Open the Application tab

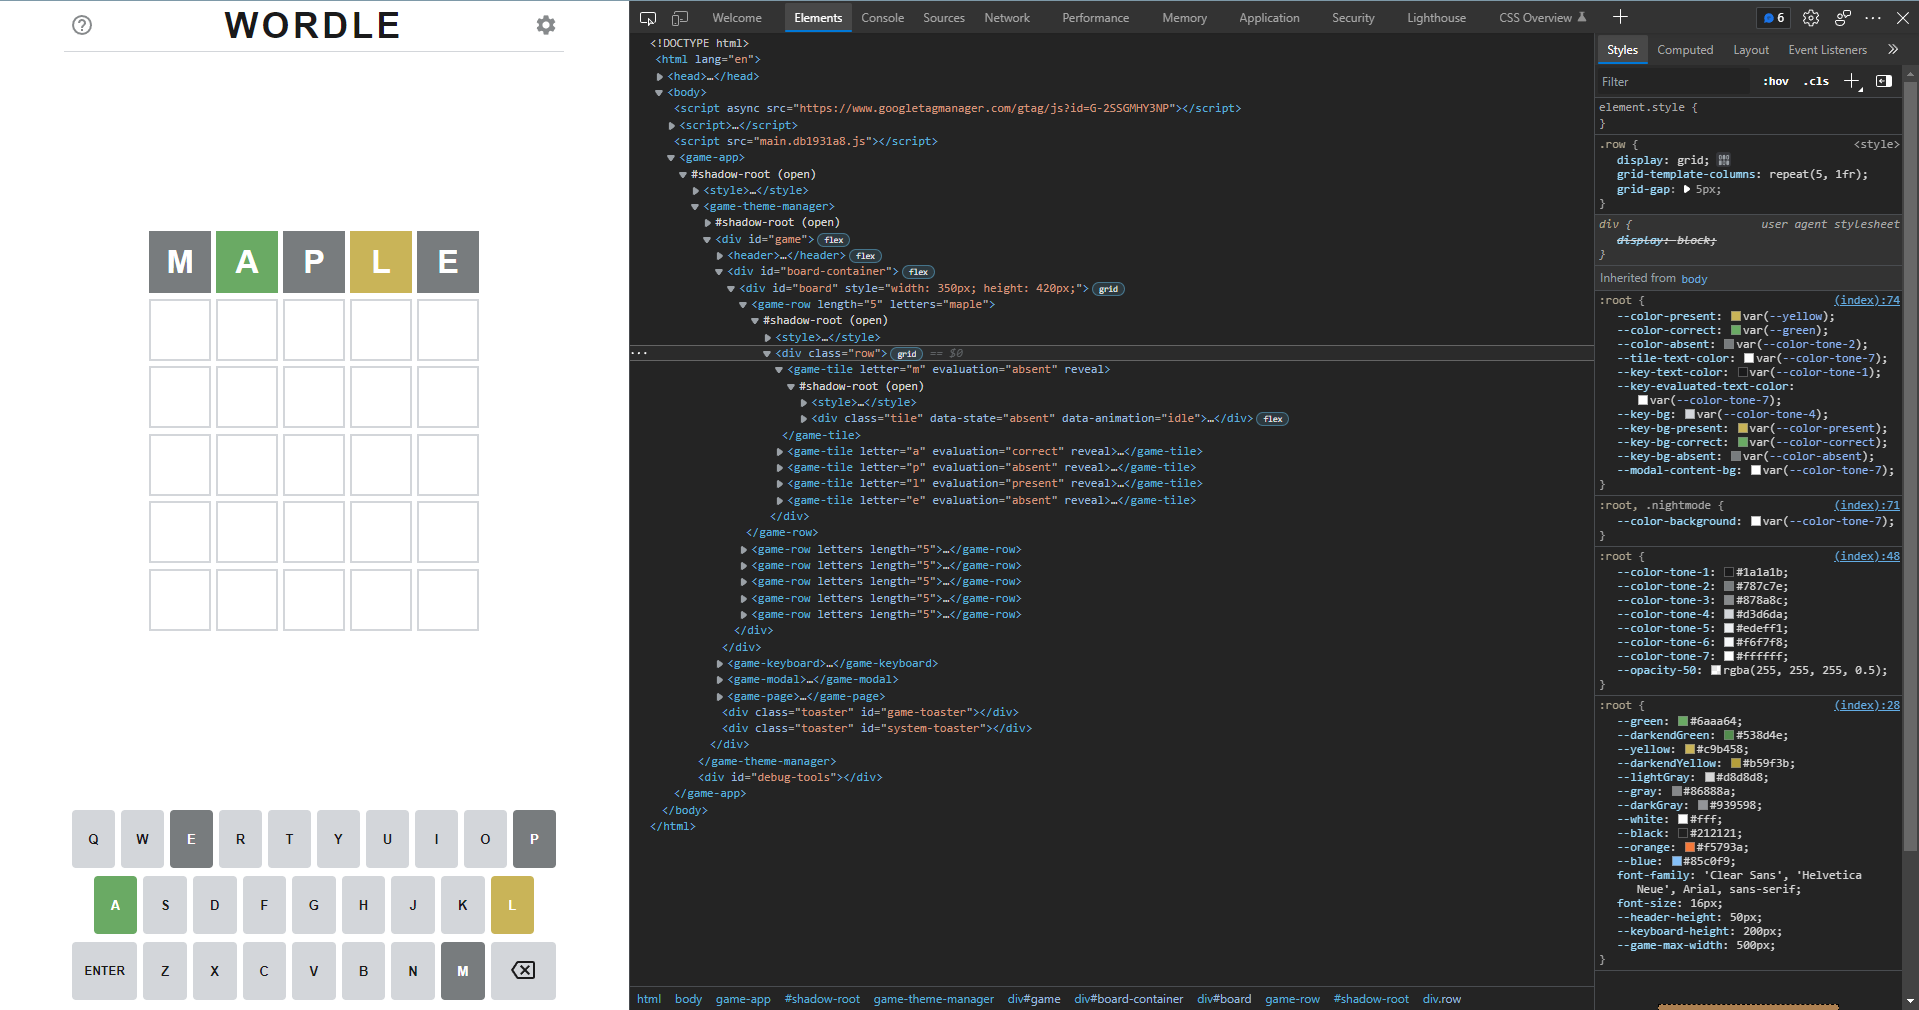1269,18
